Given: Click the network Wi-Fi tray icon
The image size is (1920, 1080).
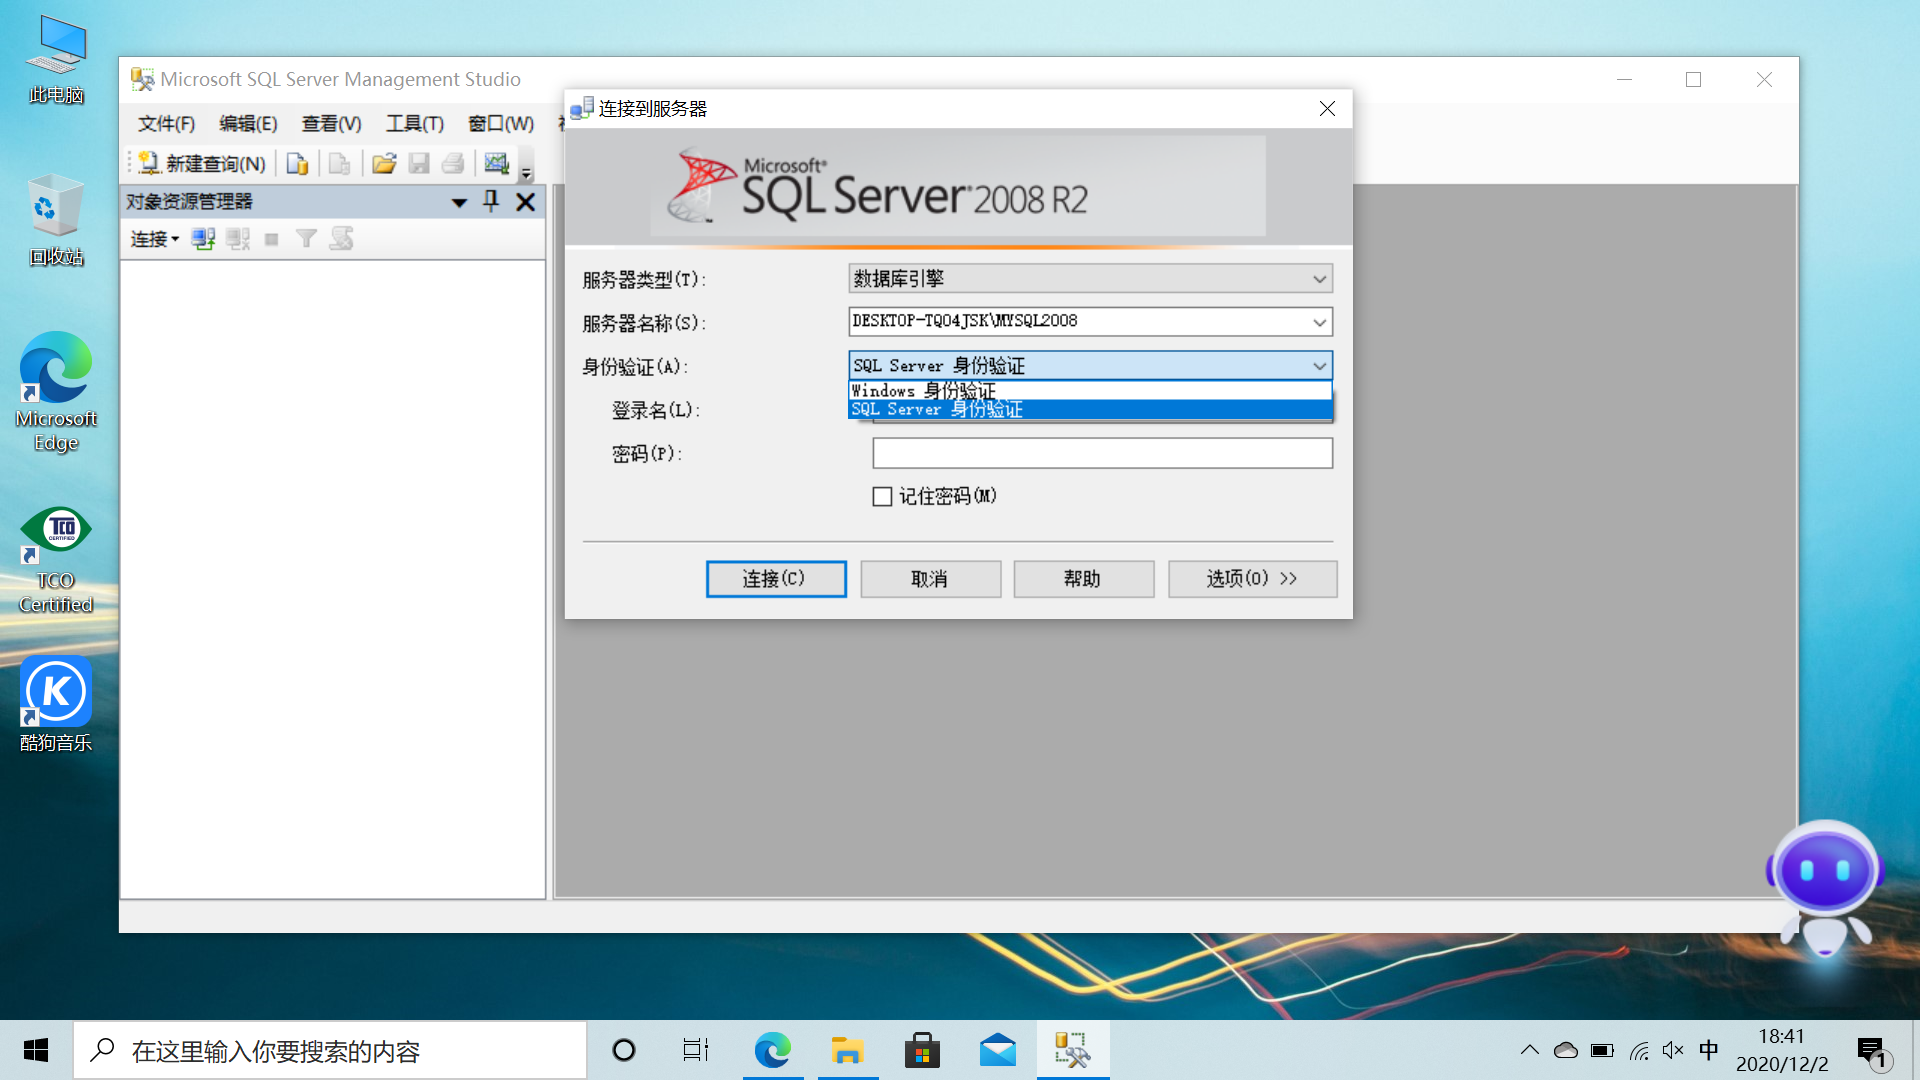Looking at the screenshot, I should (x=1639, y=1050).
